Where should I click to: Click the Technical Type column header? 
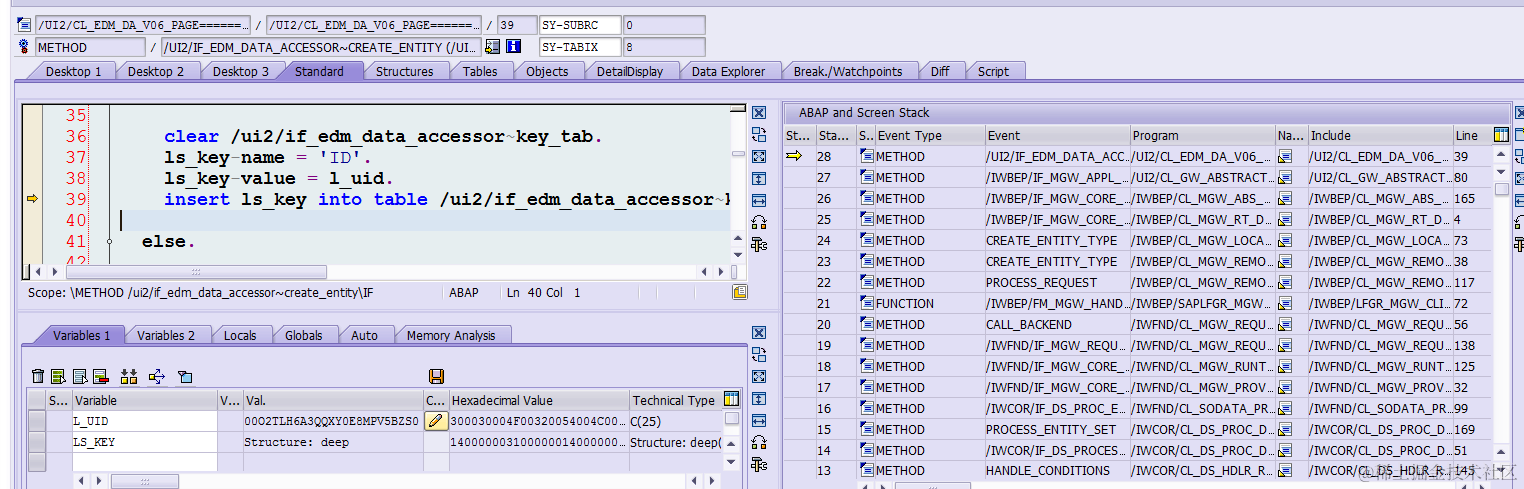pyautogui.click(x=674, y=400)
